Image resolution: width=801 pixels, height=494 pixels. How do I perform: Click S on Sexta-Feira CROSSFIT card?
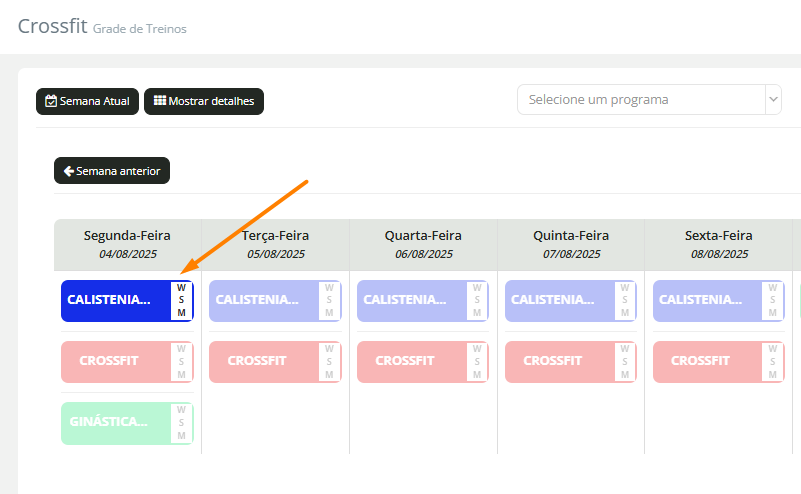click(773, 361)
